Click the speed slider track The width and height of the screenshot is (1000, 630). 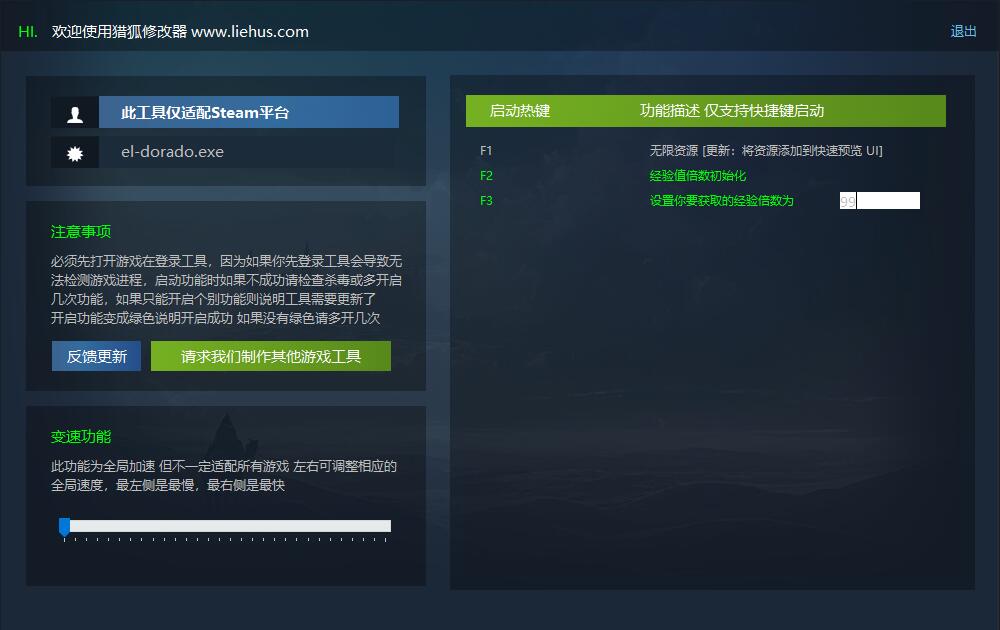pyautogui.click(x=225, y=526)
